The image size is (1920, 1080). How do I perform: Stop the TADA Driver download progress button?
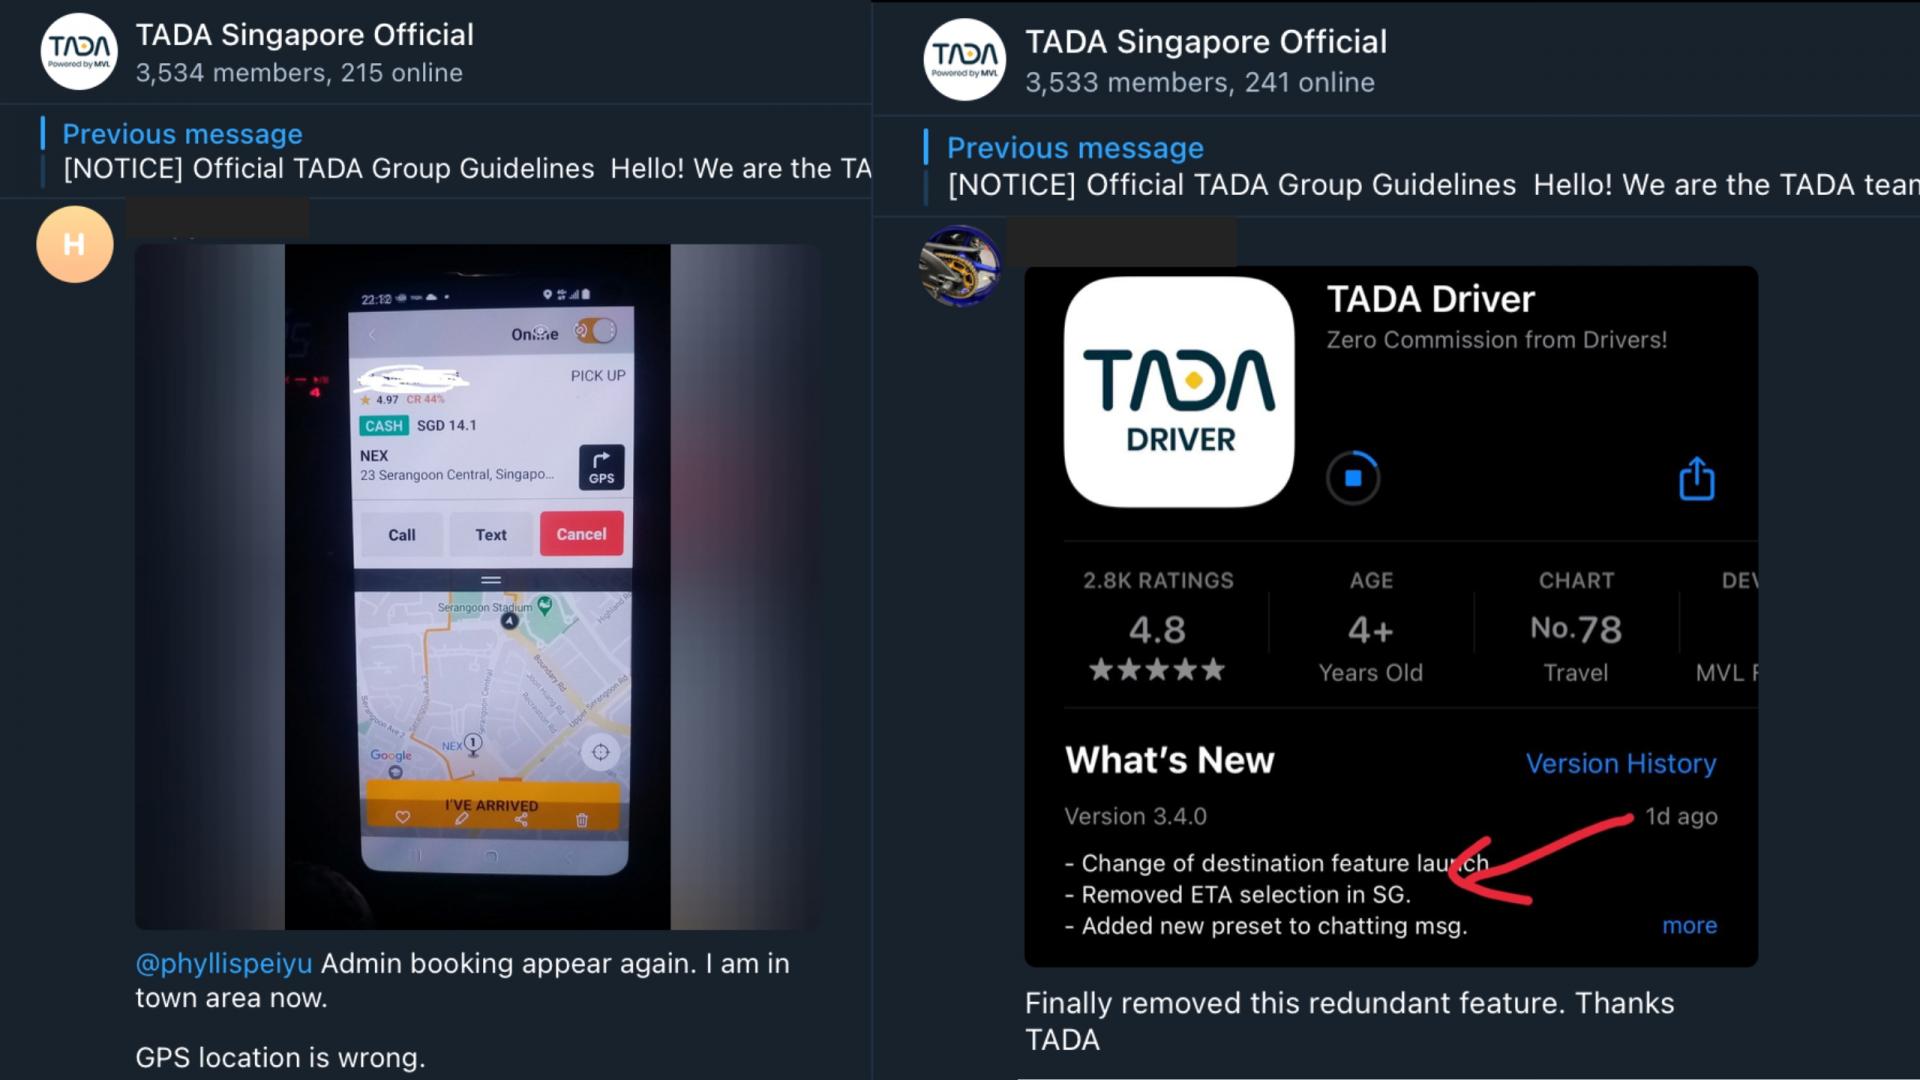point(1353,478)
